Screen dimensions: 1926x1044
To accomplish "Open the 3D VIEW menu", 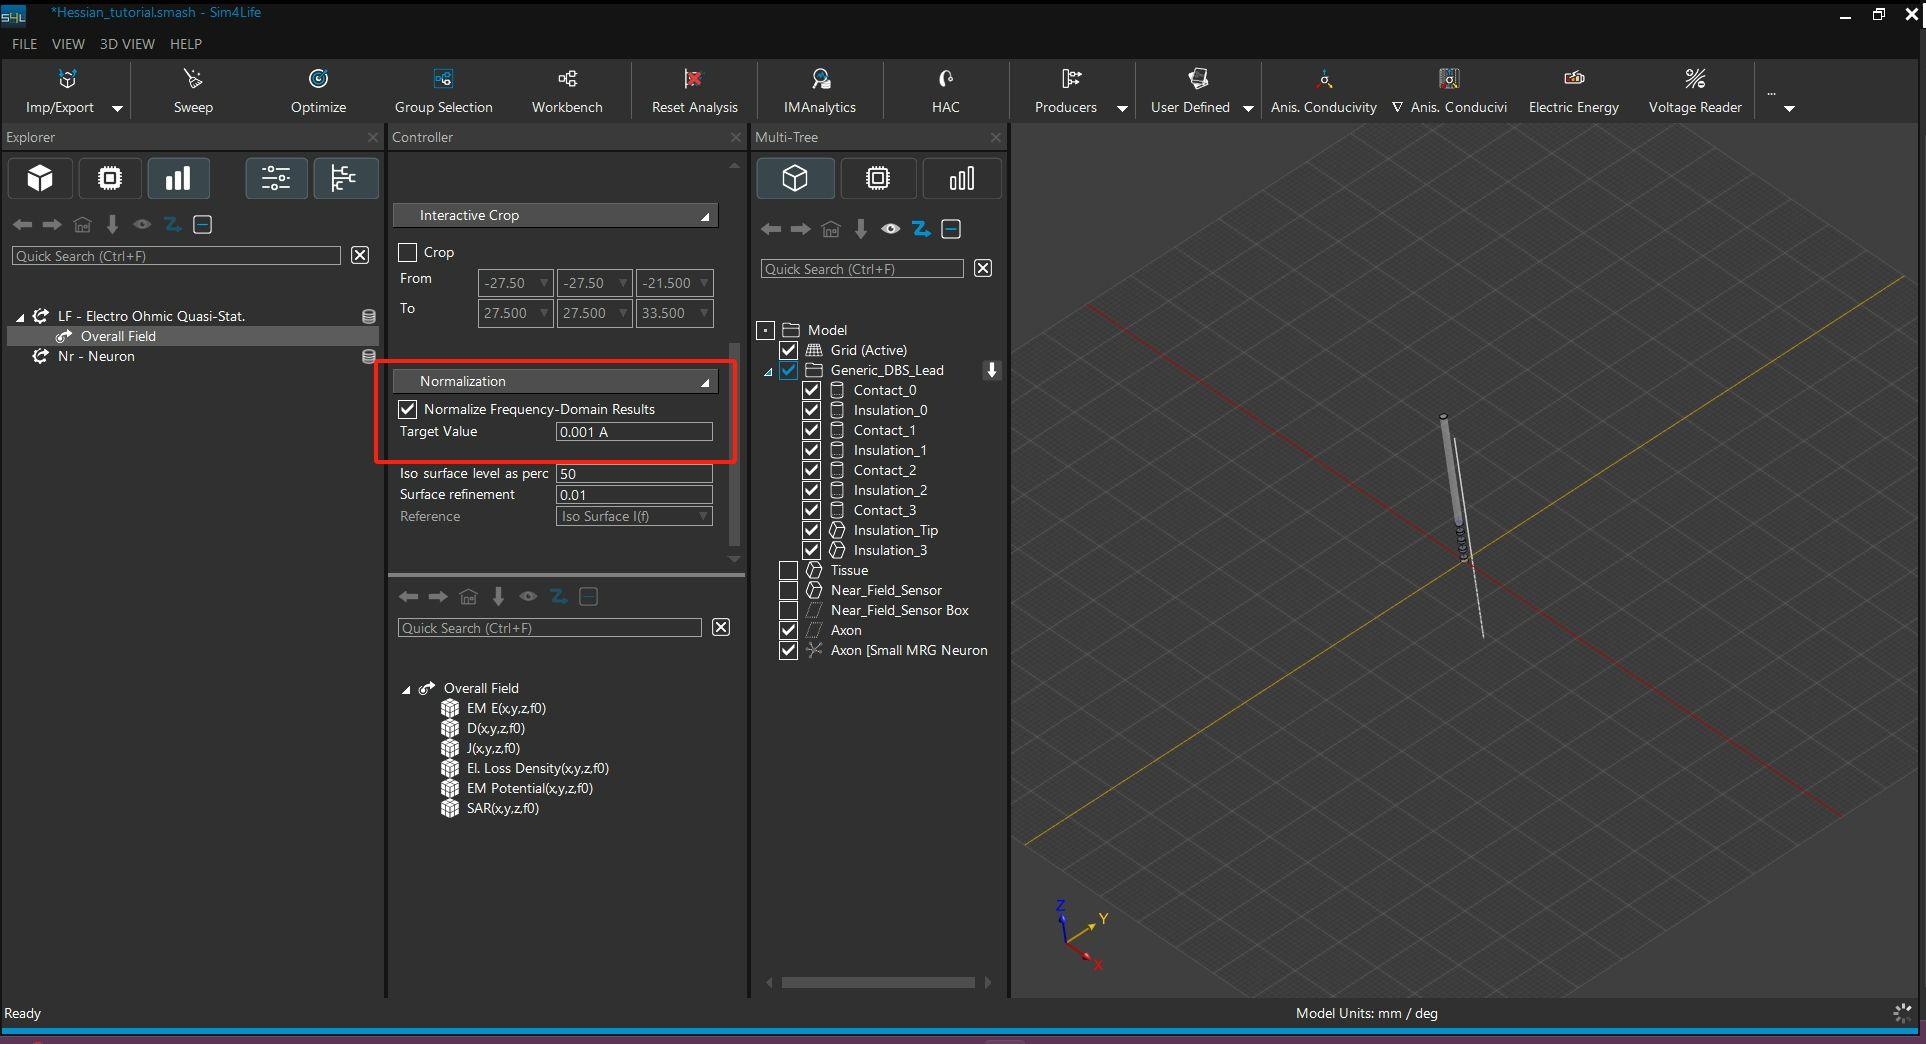I will (127, 44).
